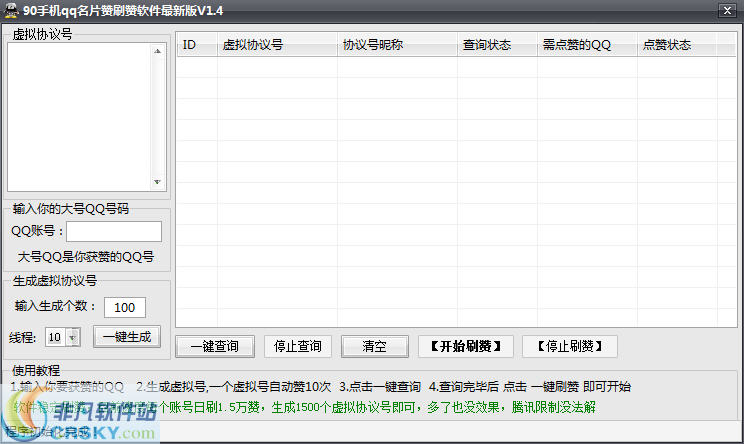Viewport: 744px width, 444px height.
Task: Click the 使用教程 group label
Action: 36,370
